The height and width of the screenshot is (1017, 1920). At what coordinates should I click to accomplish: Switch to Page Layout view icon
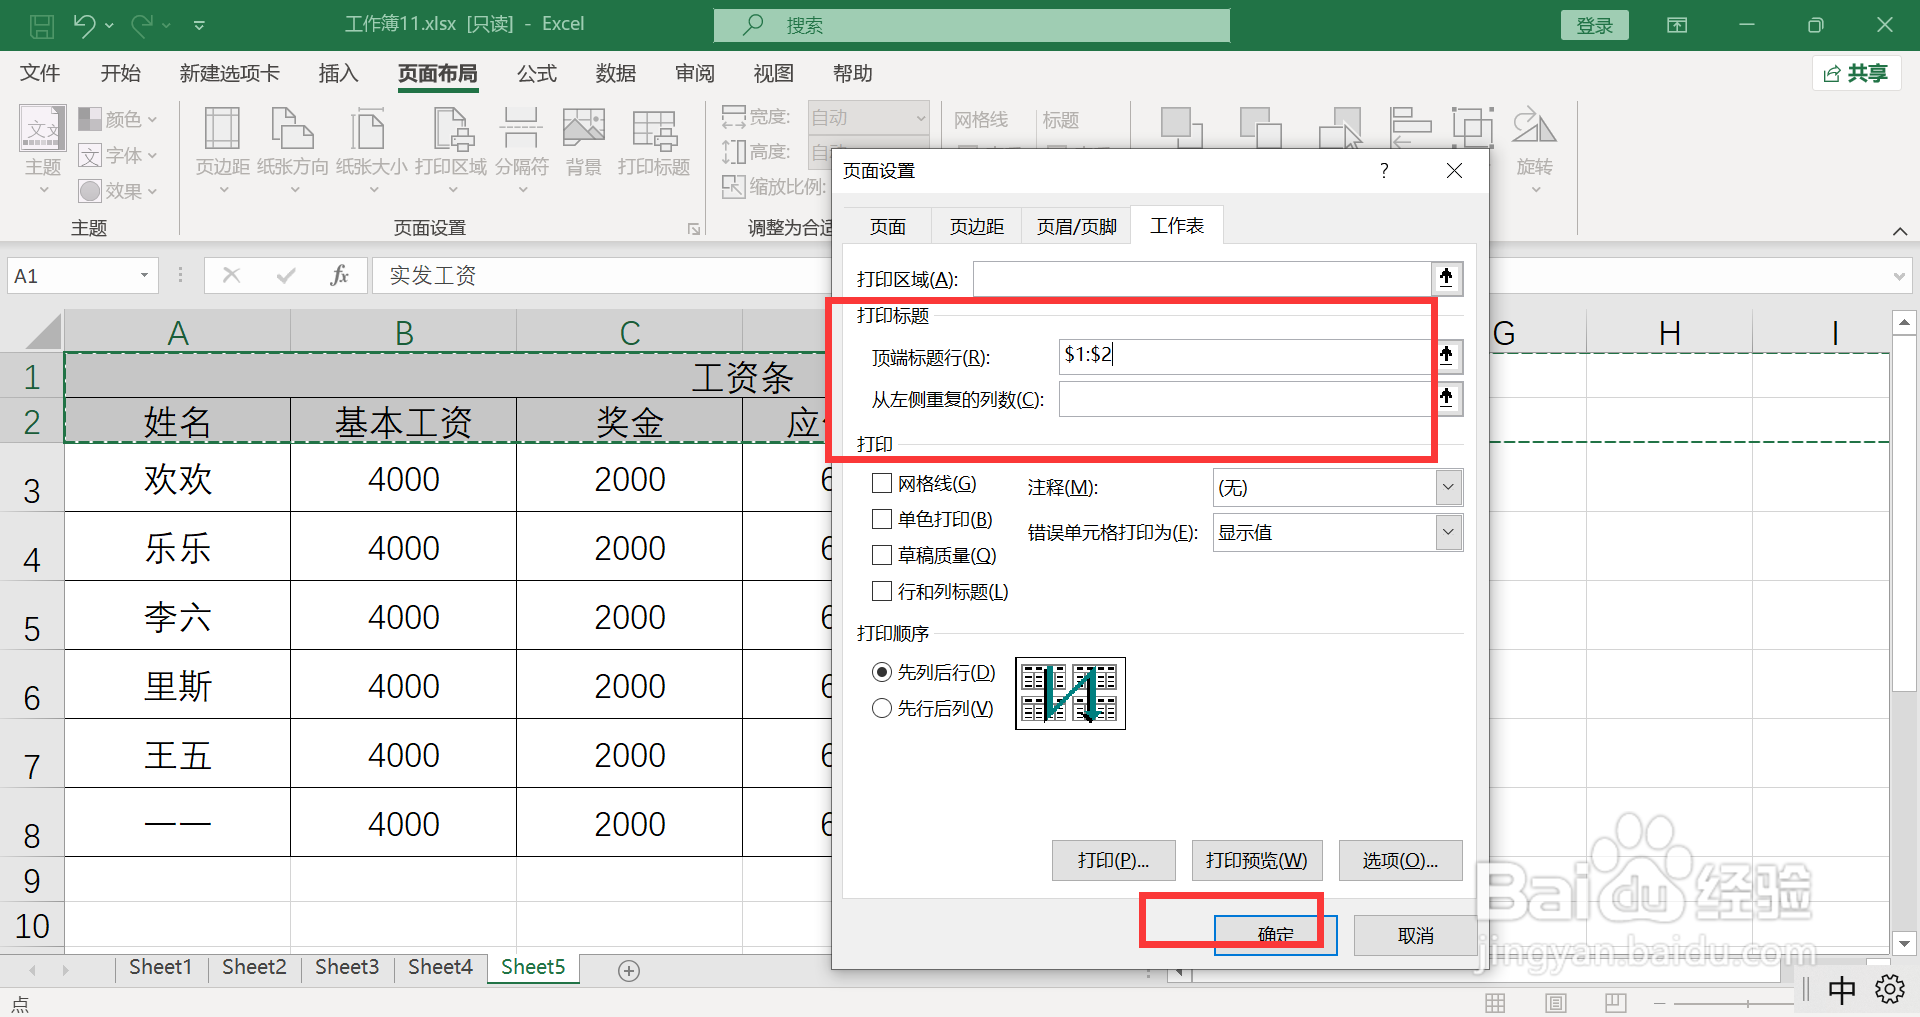(x=1555, y=1002)
